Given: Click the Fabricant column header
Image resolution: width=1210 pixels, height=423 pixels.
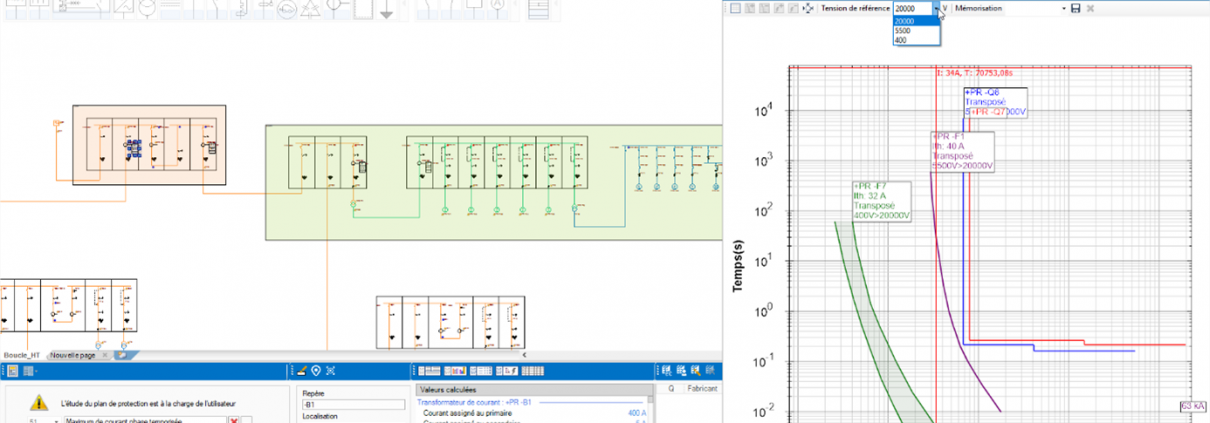Looking at the screenshot, I should 702,390.
